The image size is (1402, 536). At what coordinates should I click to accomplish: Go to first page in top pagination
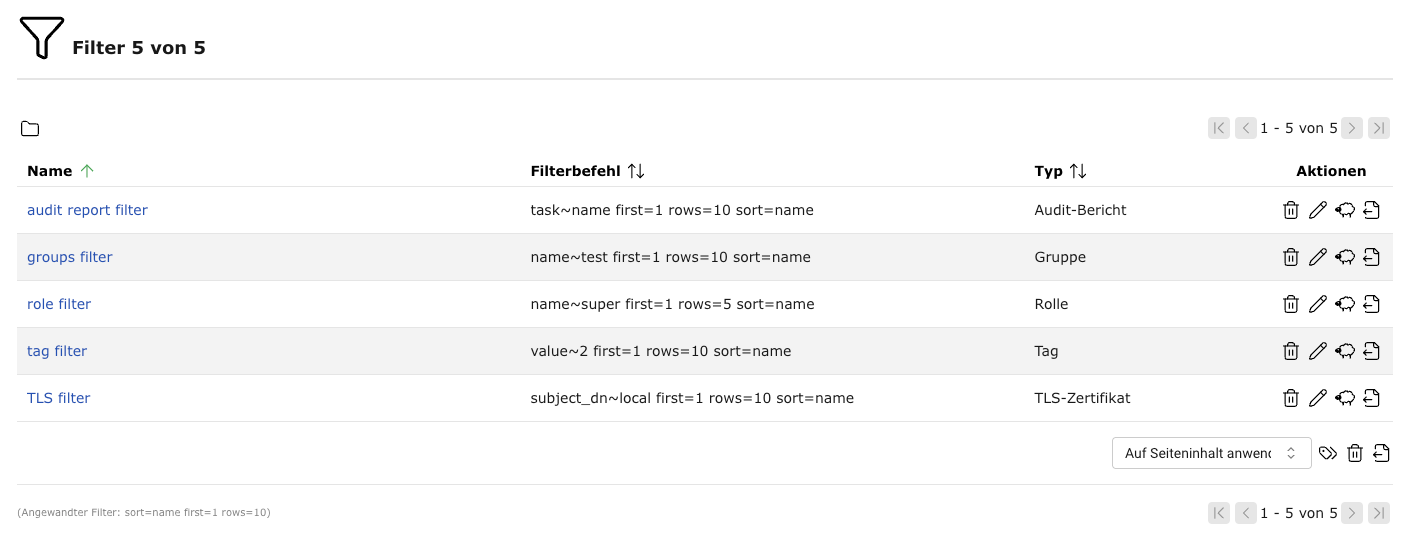tap(1218, 128)
